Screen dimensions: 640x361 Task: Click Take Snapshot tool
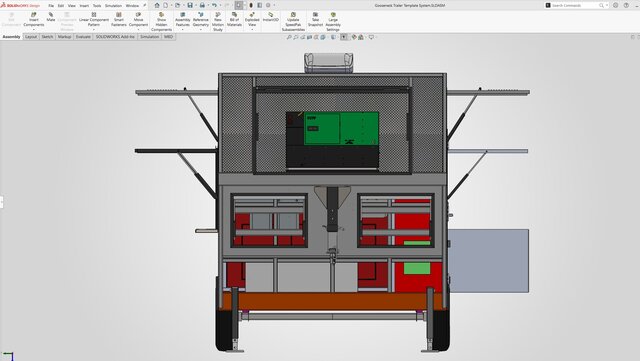coord(315,19)
